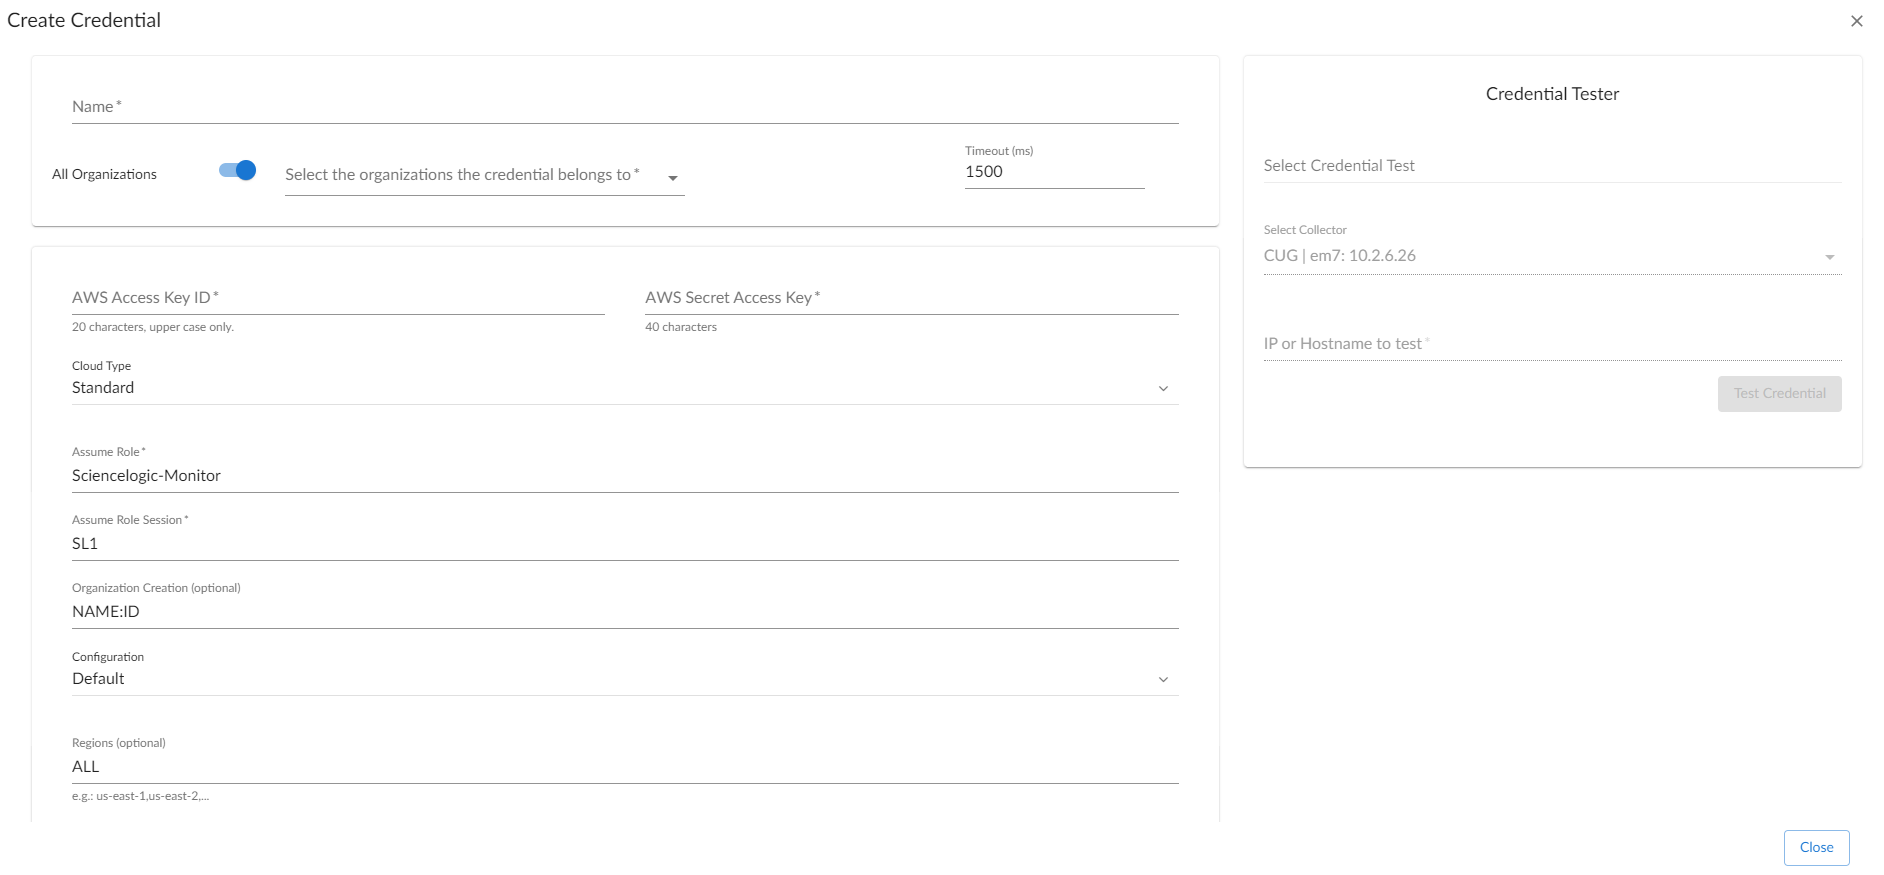The width and height of the screenshot is (1884, 875).
Task: Click the Regions field showing ALL
Action: 624,767
